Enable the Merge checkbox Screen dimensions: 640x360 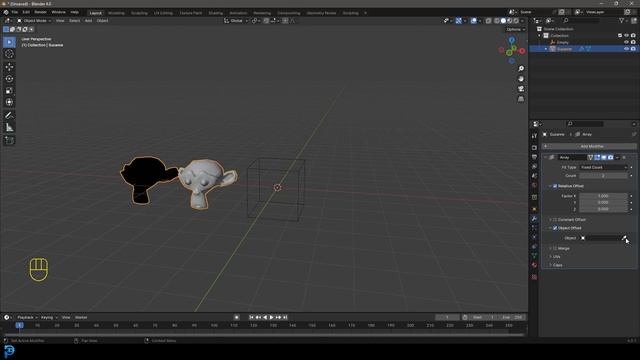[x=555, y=248]
